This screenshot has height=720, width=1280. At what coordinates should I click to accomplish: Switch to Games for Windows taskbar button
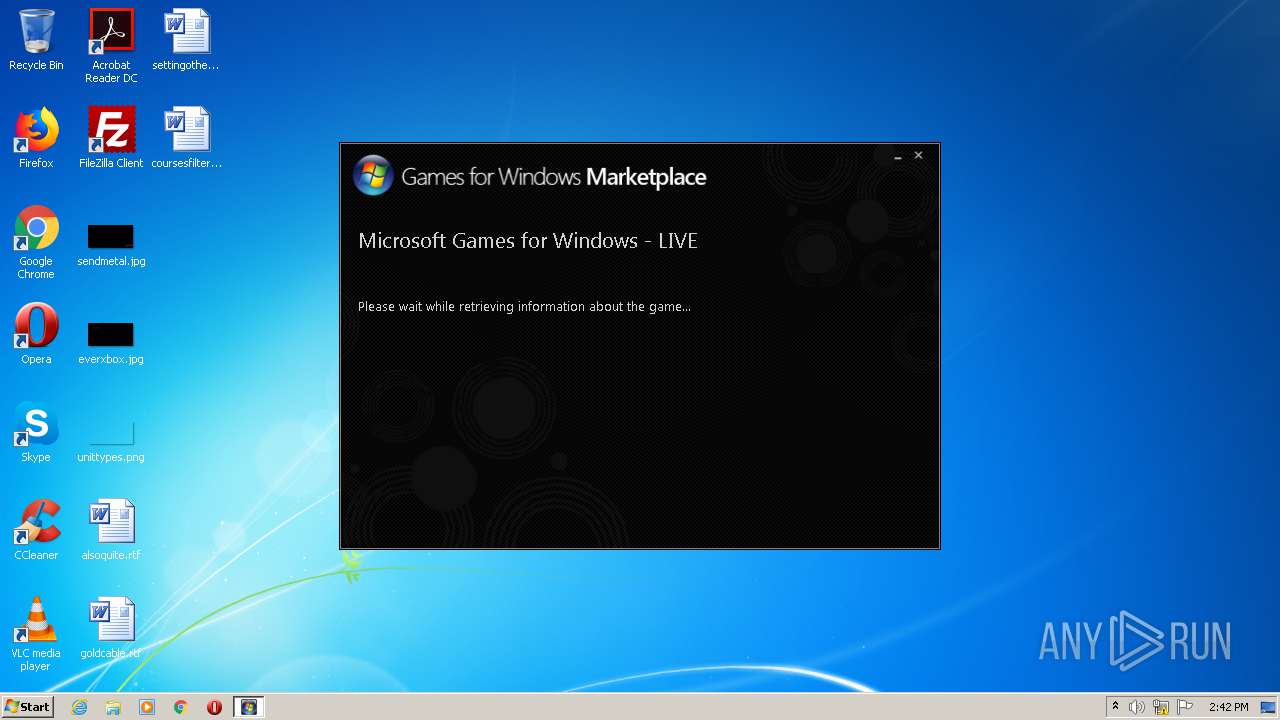[249, 707]
